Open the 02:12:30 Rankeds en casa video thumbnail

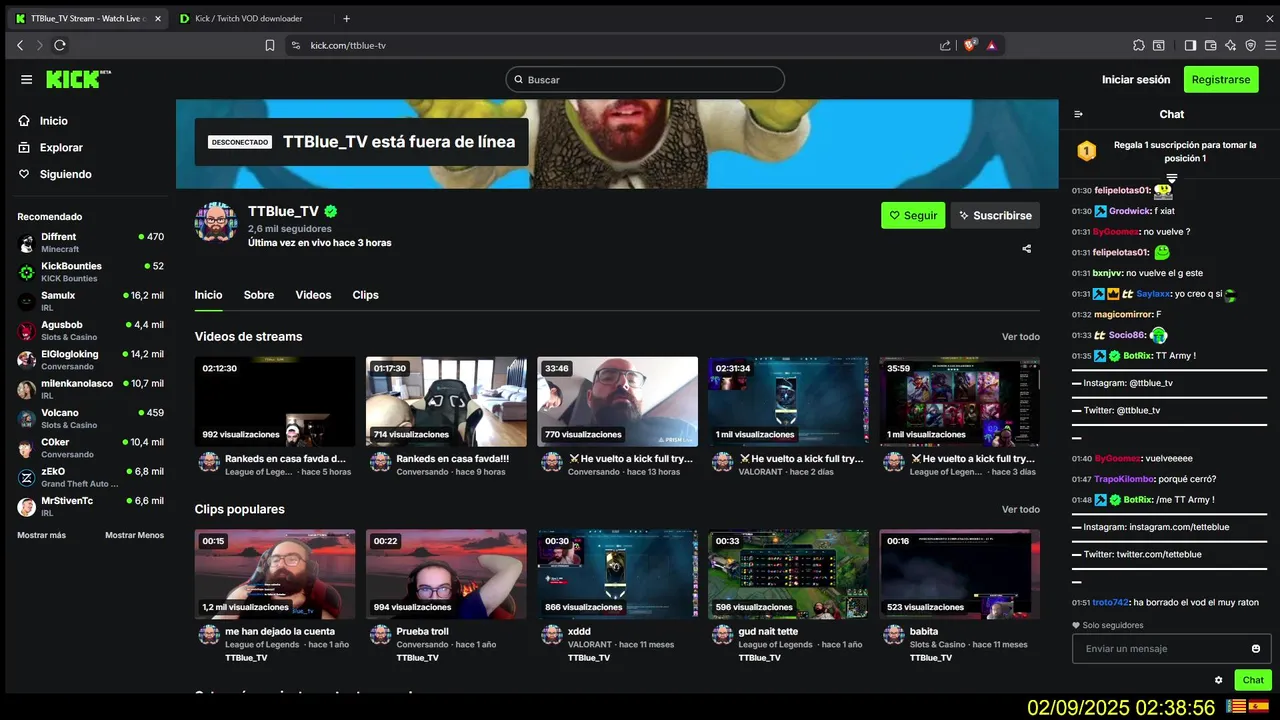(x=275, y=402)
